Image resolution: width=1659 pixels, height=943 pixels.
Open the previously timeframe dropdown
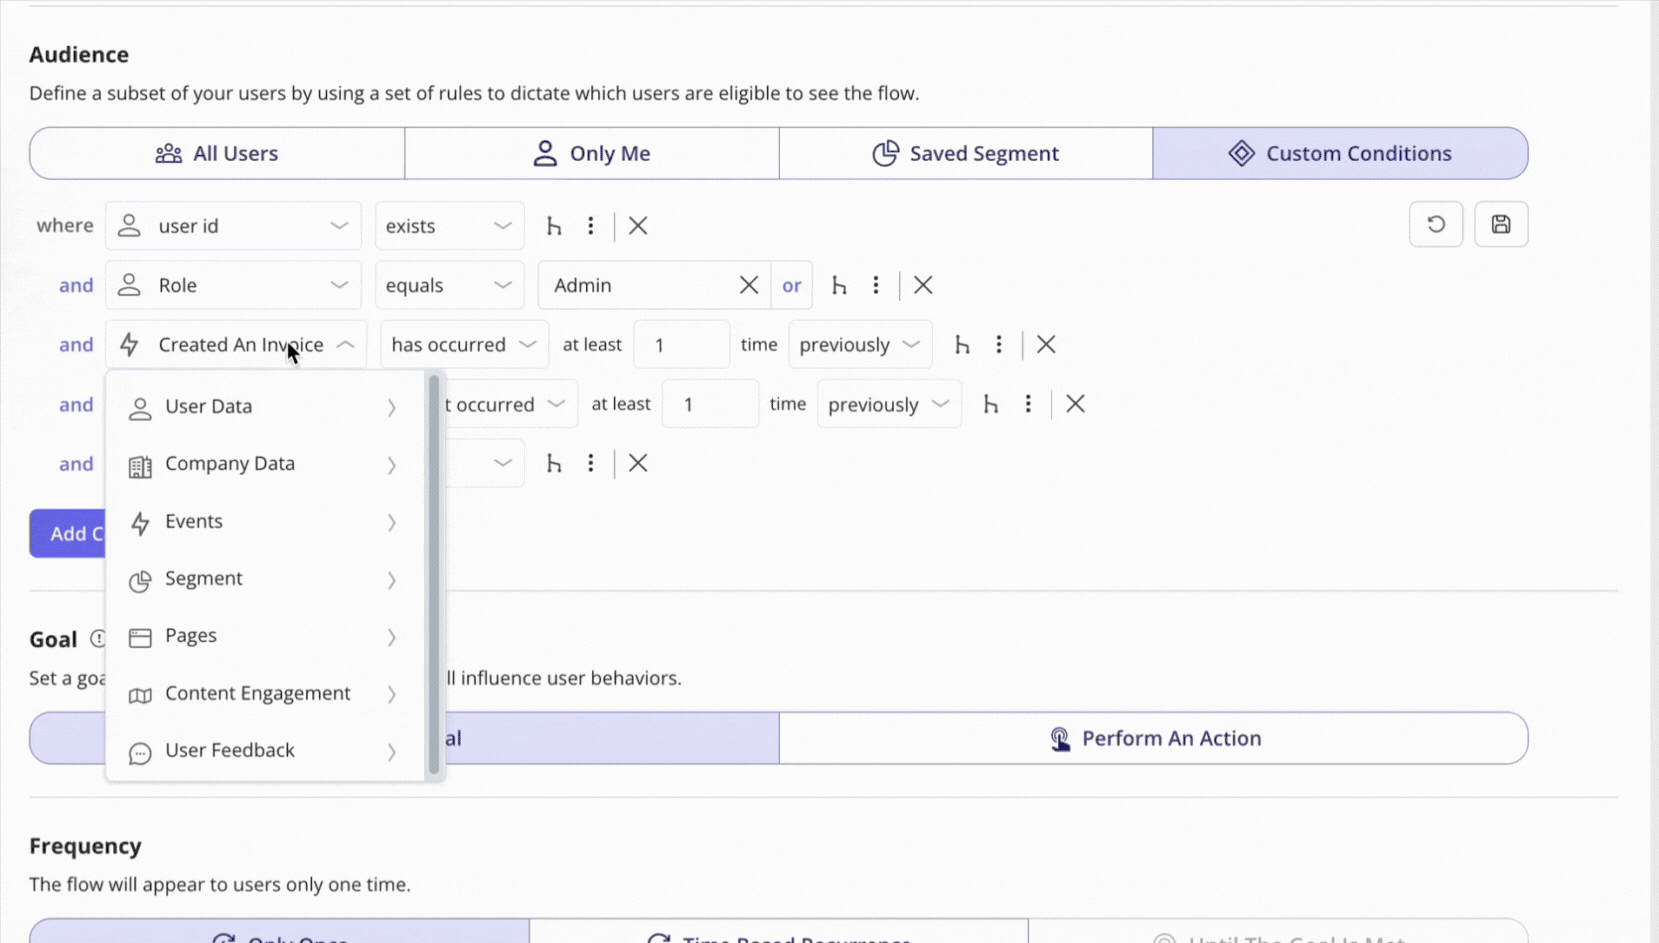point(859,344)
